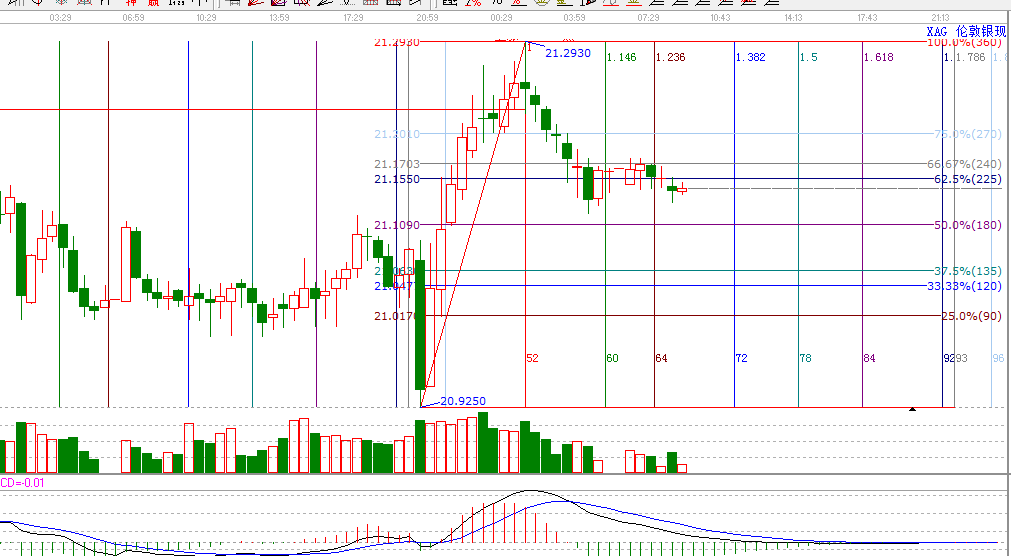Select the 62.5%(225) level label
Image resolution: width=1011 pixels, height=556 pixels.
point(967,180)
